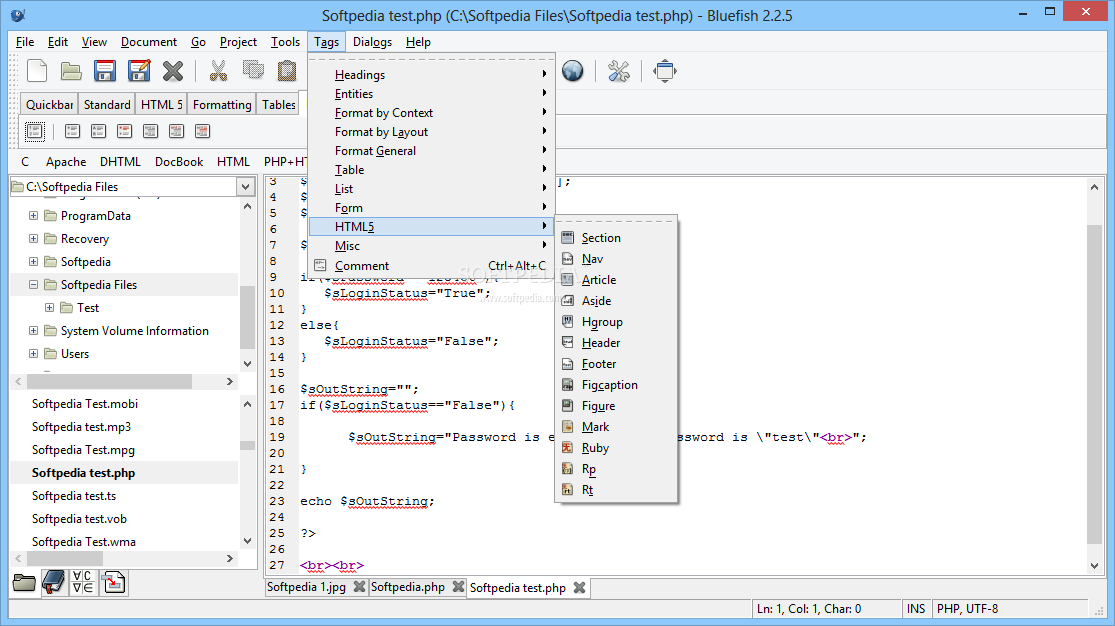Open the Project menu
1115x626 pixels.
click(238, 42)
